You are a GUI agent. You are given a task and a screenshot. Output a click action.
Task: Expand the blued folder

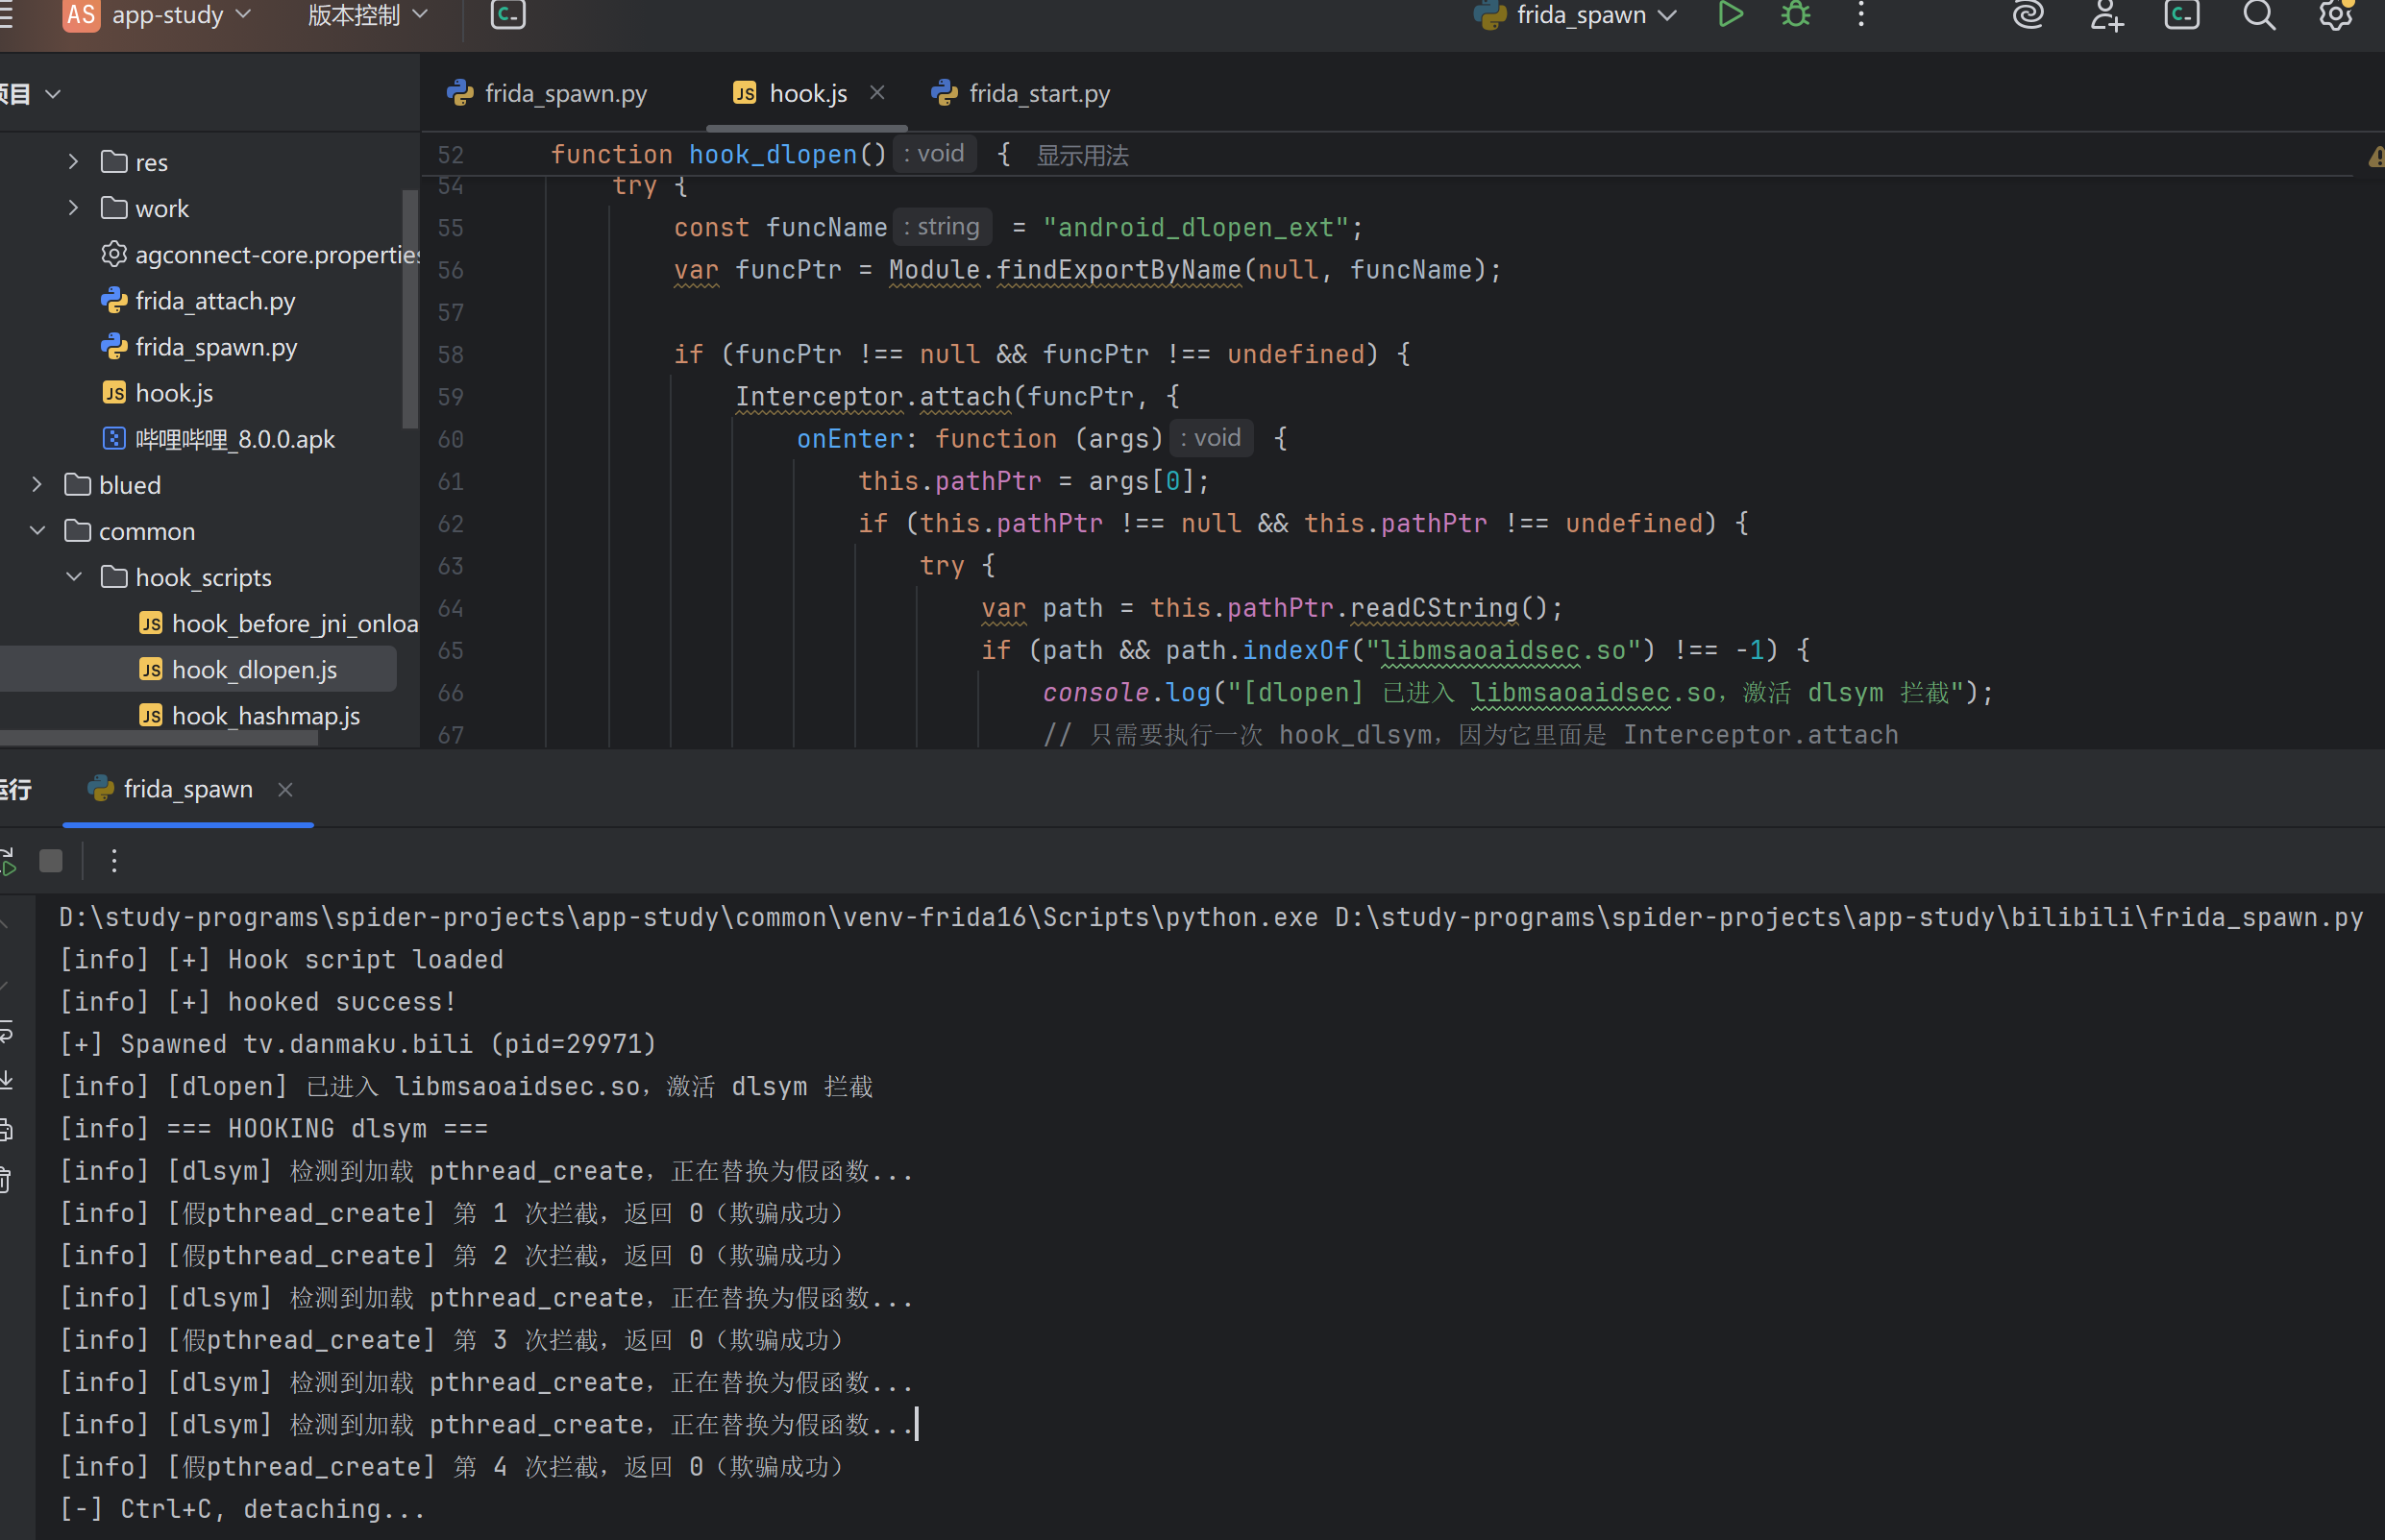(37, 485)
